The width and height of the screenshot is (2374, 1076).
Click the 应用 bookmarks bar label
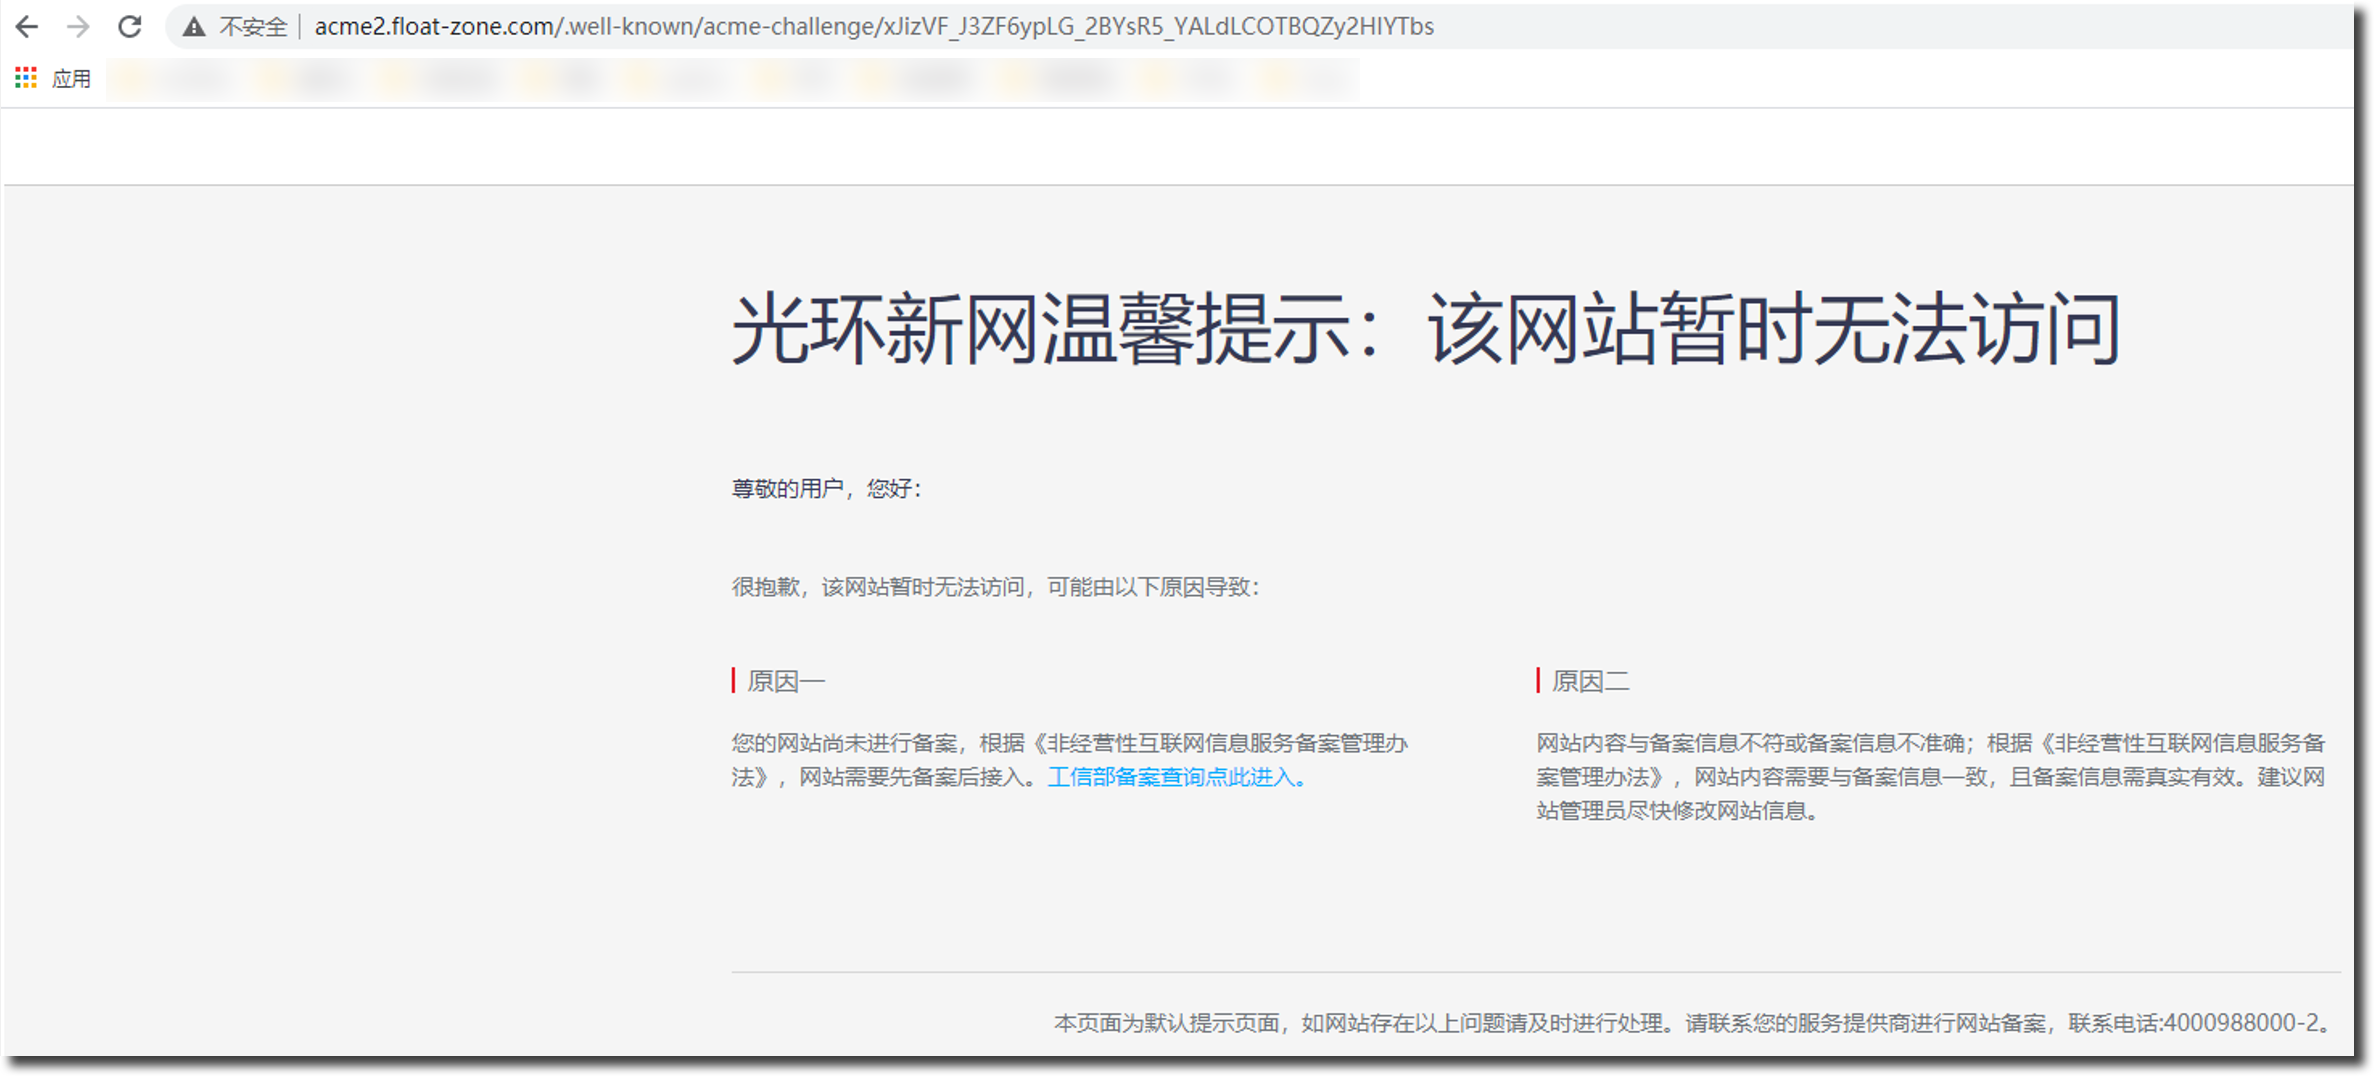tap(71, 79)
